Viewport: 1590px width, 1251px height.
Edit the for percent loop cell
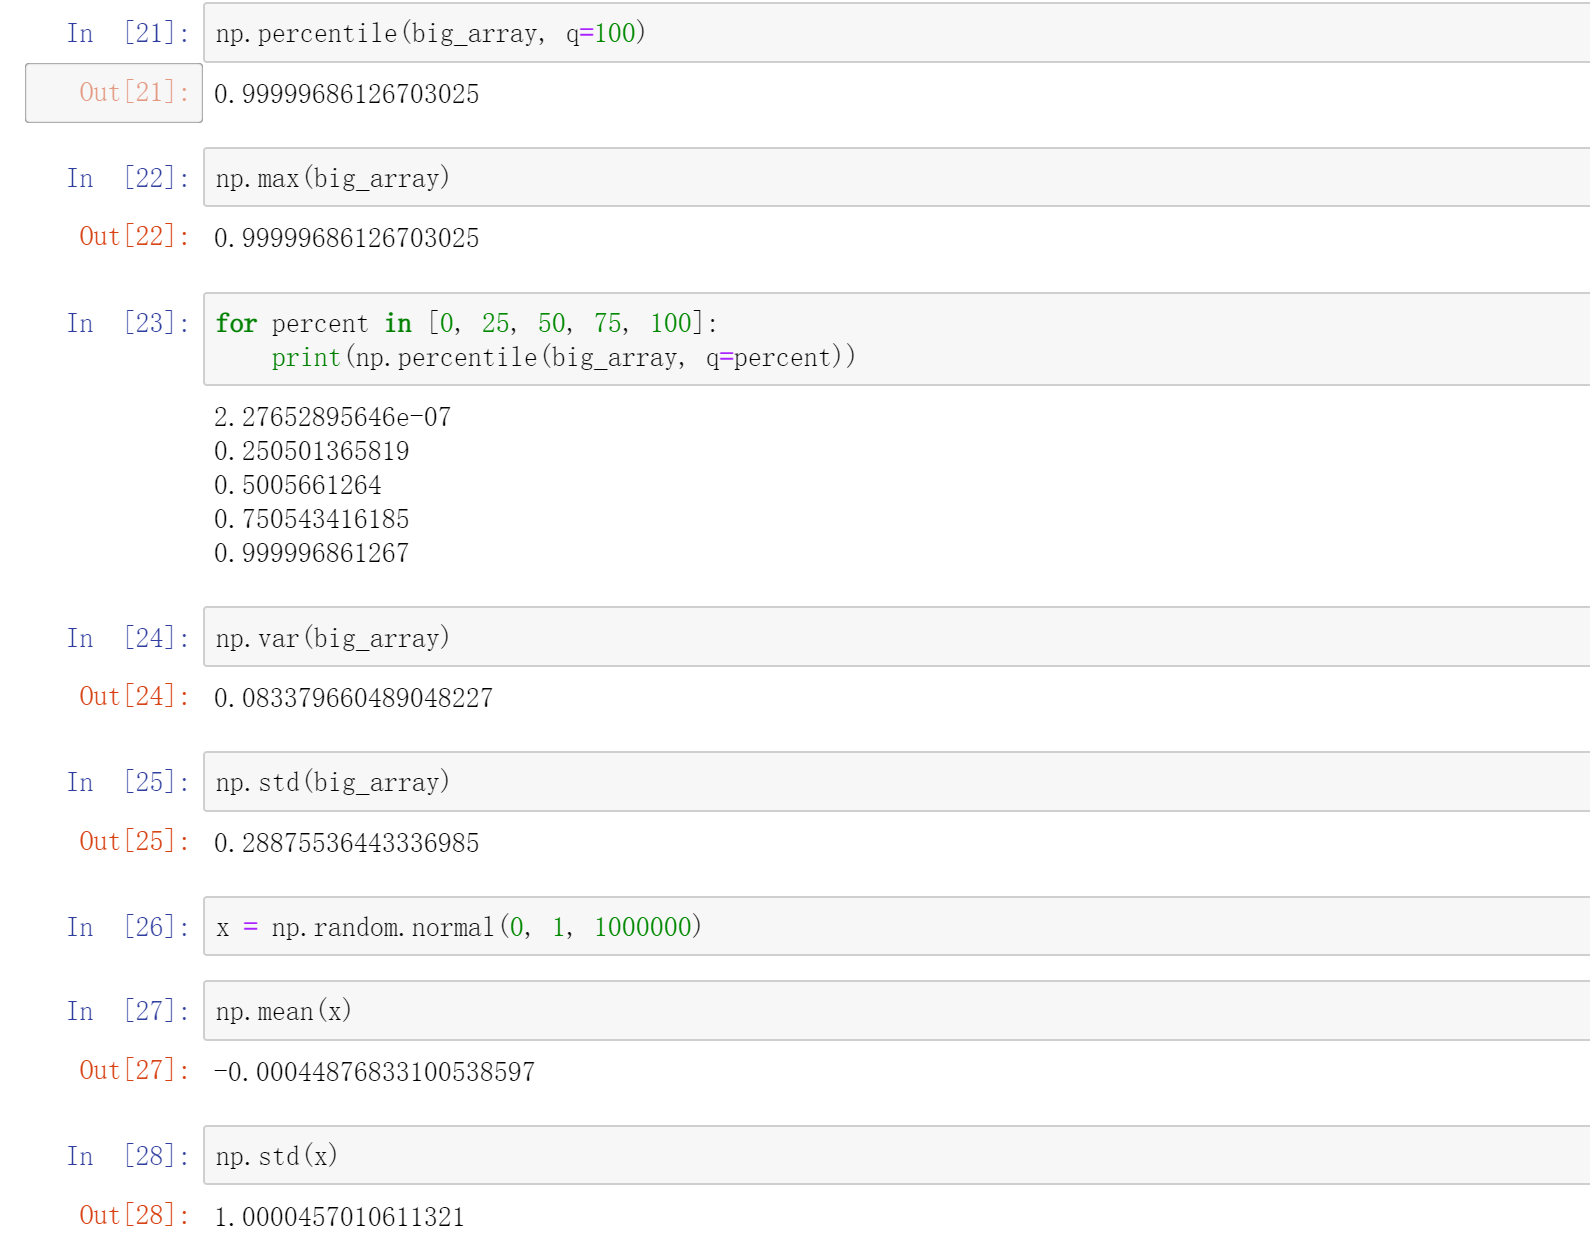896,339
